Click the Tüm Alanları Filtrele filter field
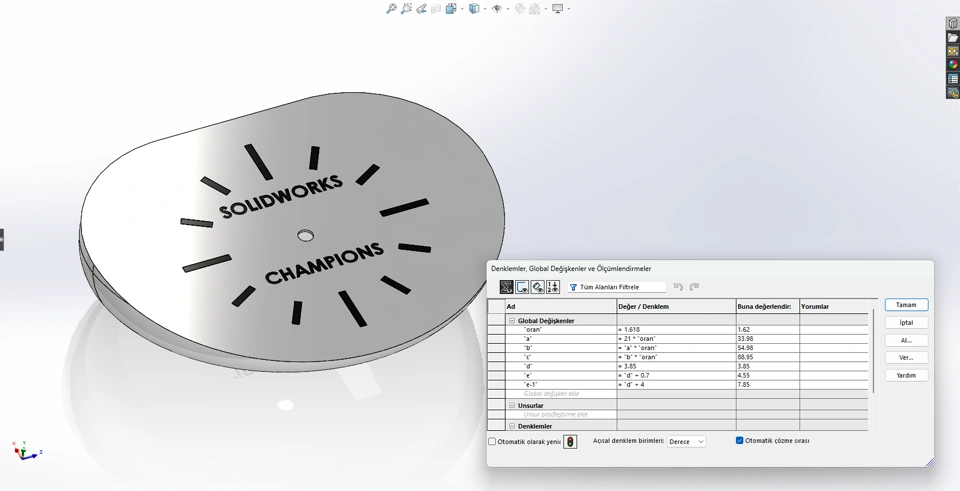The width and height of the screenshot is (960, 491). [617, 287]
